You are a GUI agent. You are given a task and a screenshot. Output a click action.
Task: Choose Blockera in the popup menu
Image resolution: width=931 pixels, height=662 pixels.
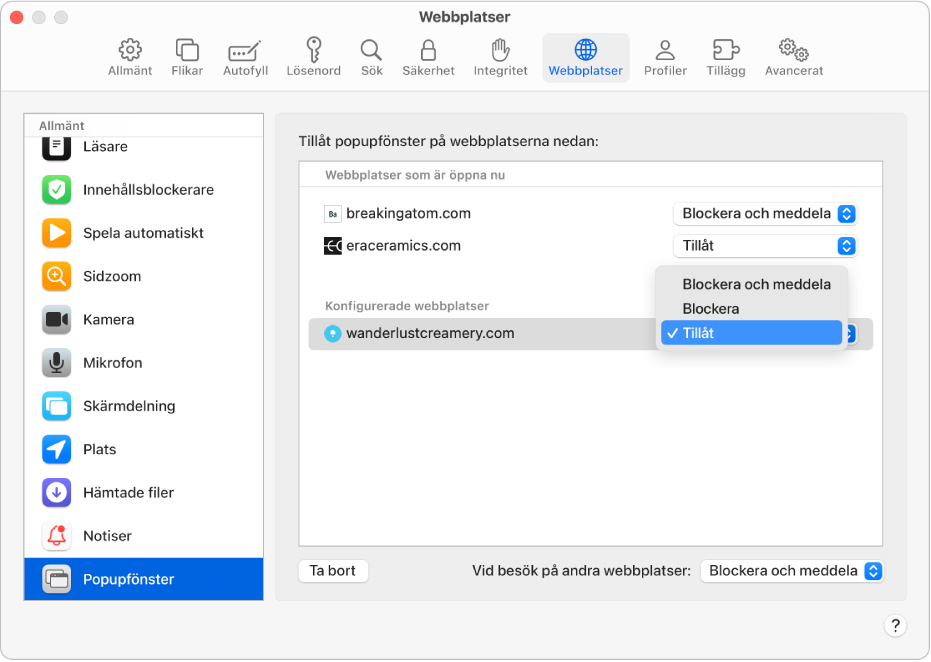(x=711, y=309)
